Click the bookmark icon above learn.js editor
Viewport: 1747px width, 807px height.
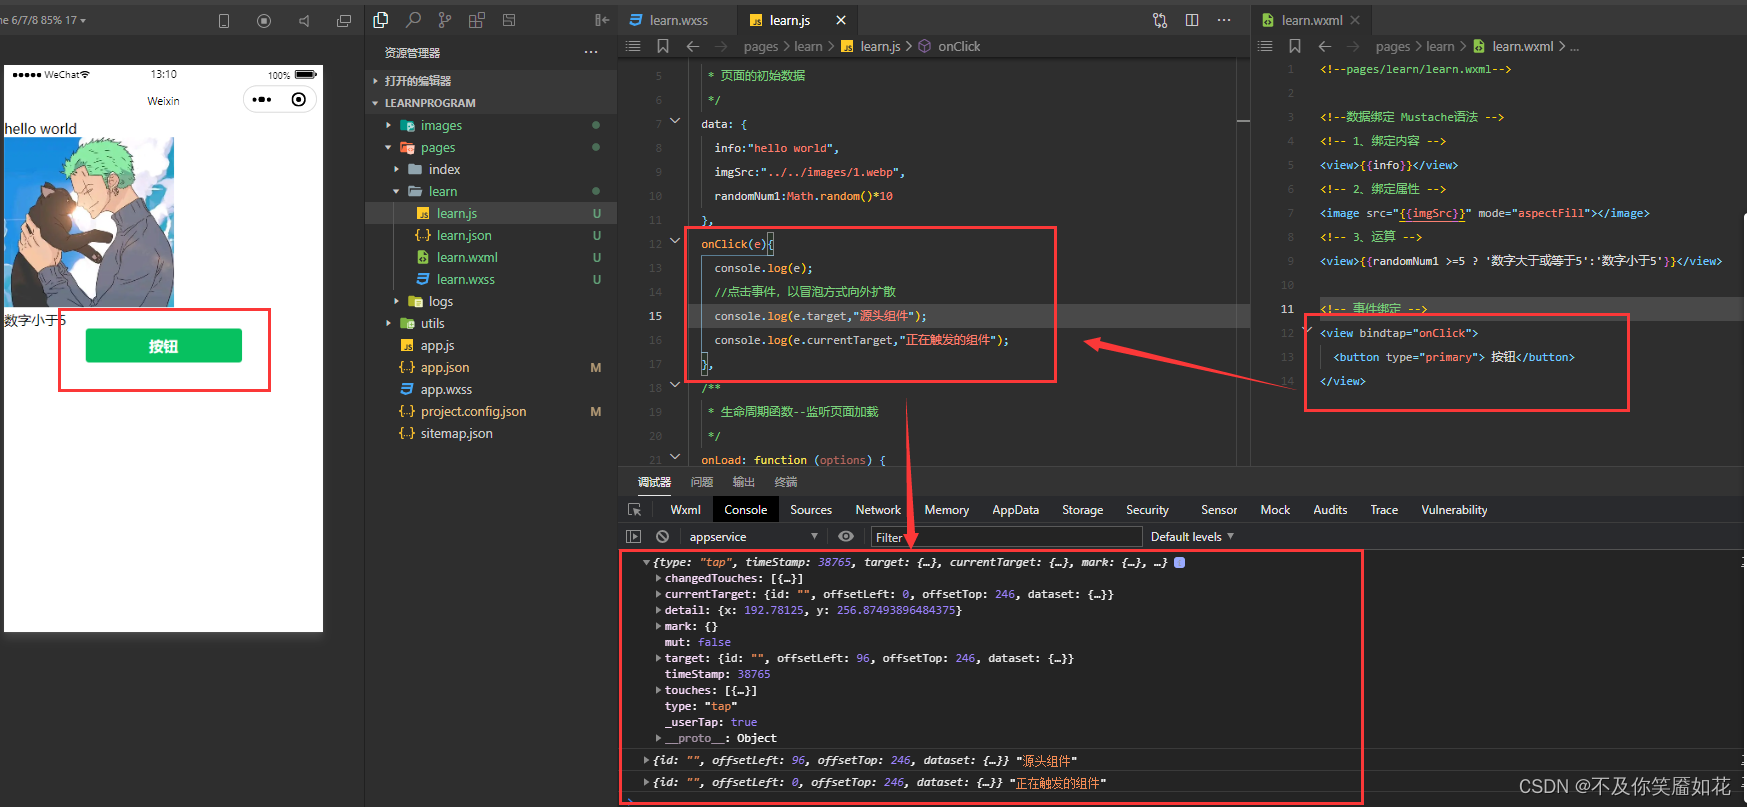(x=662, y=46)
